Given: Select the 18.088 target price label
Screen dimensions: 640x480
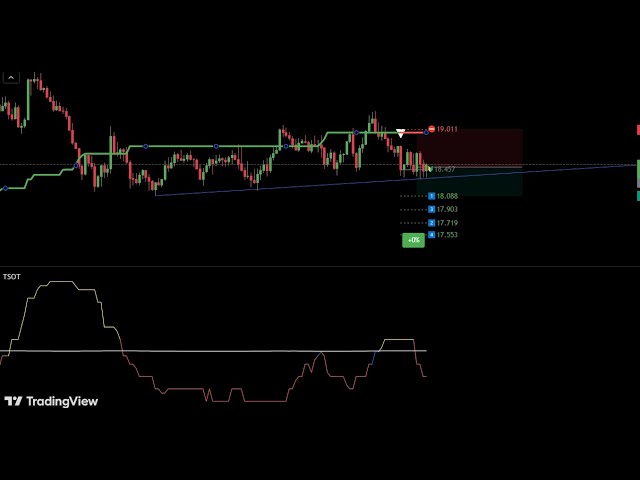Looking at the screenshot, I should (x=447, y=196).
